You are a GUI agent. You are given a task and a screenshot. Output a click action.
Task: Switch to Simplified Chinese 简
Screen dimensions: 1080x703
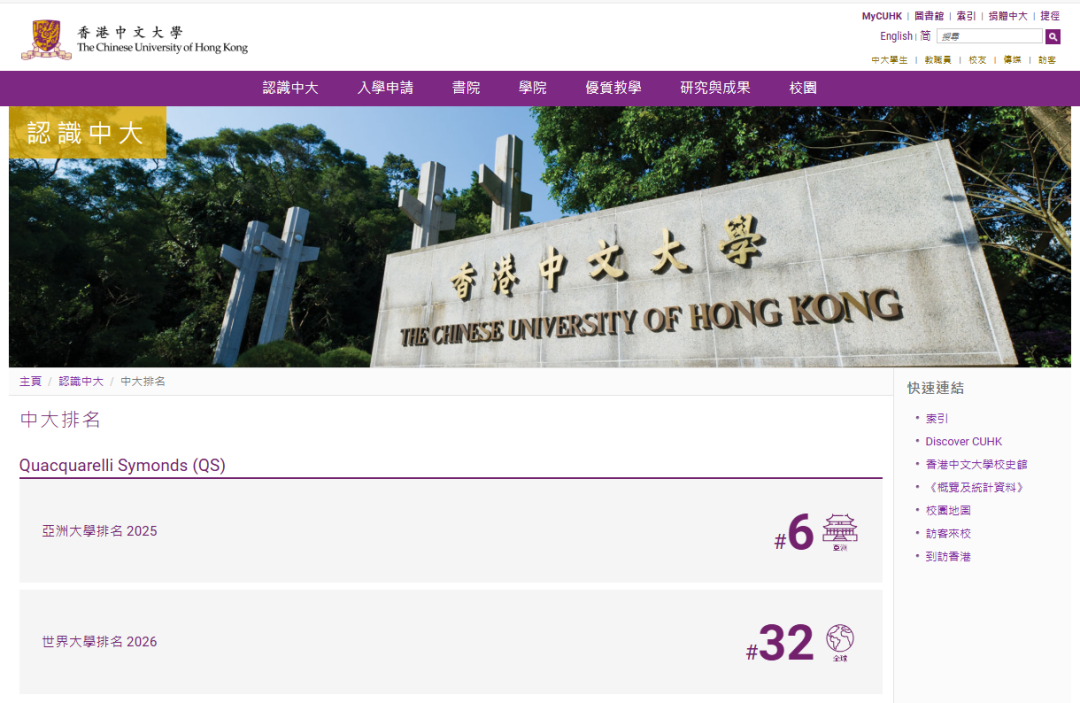tap(925, 36)
